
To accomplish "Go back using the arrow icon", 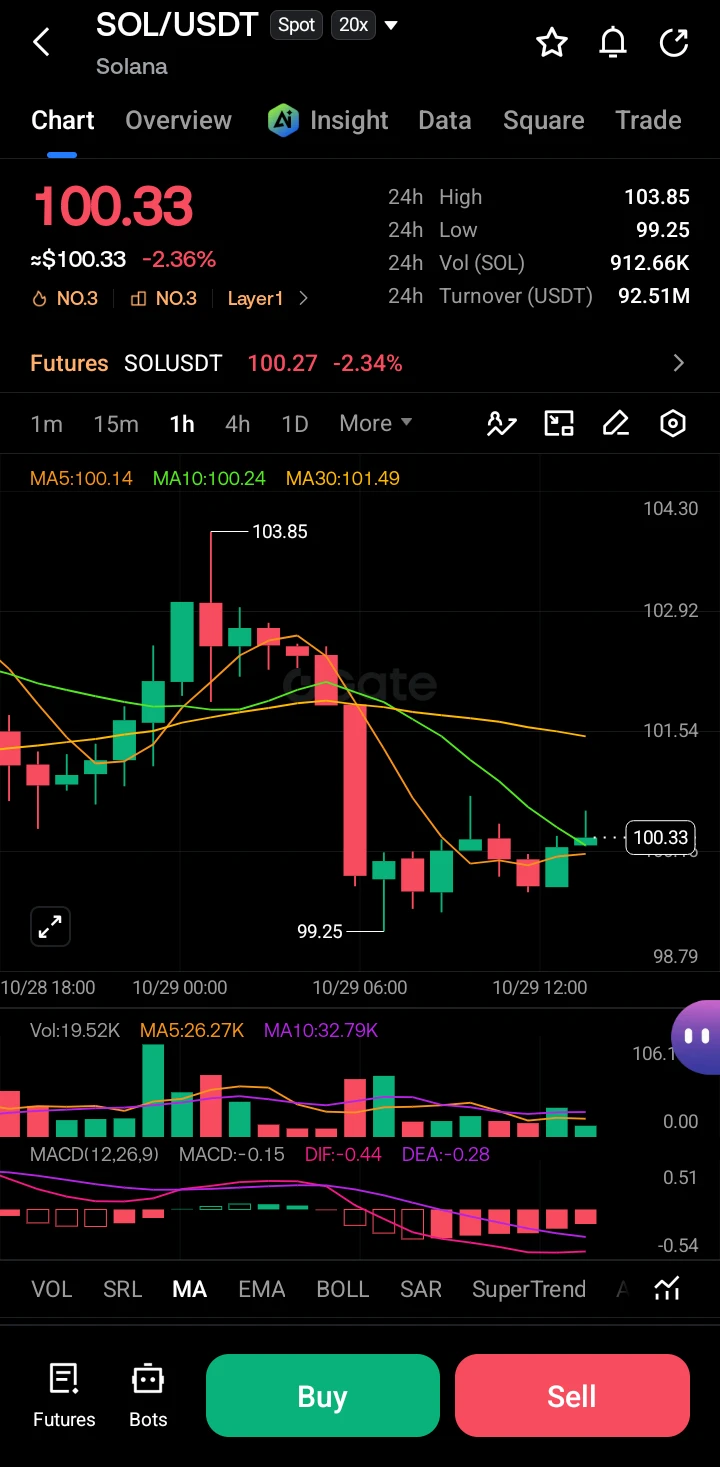I will point(41,42).
